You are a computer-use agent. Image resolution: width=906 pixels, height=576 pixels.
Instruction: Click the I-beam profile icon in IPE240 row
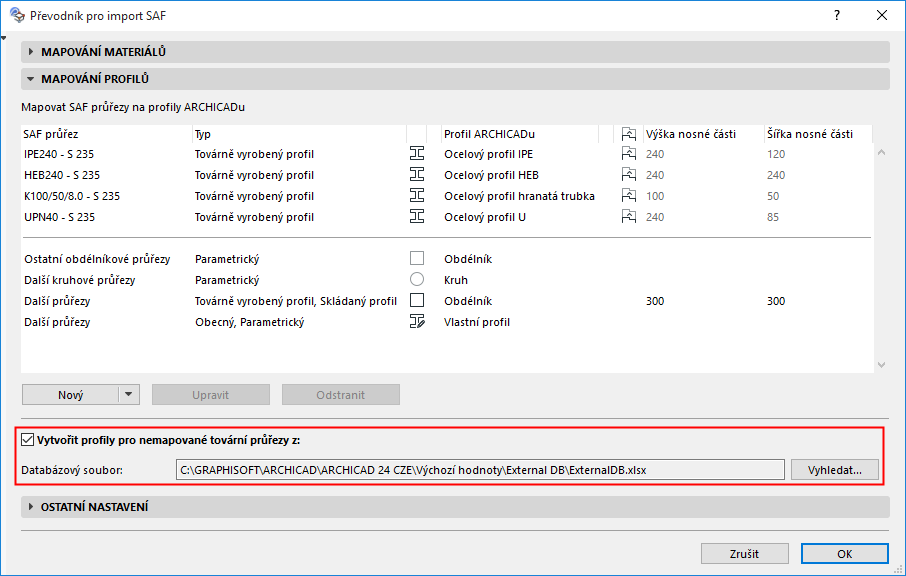tap(417, 154)
